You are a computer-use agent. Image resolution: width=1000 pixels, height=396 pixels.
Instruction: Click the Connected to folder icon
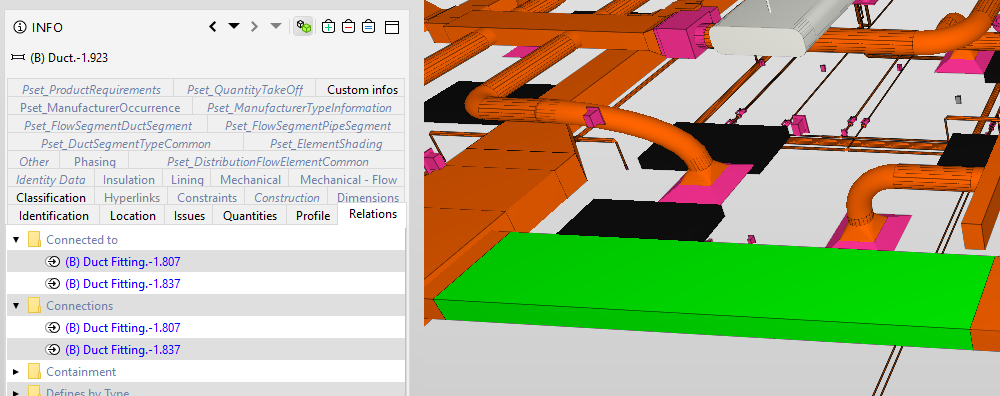[x=34, y=240]
